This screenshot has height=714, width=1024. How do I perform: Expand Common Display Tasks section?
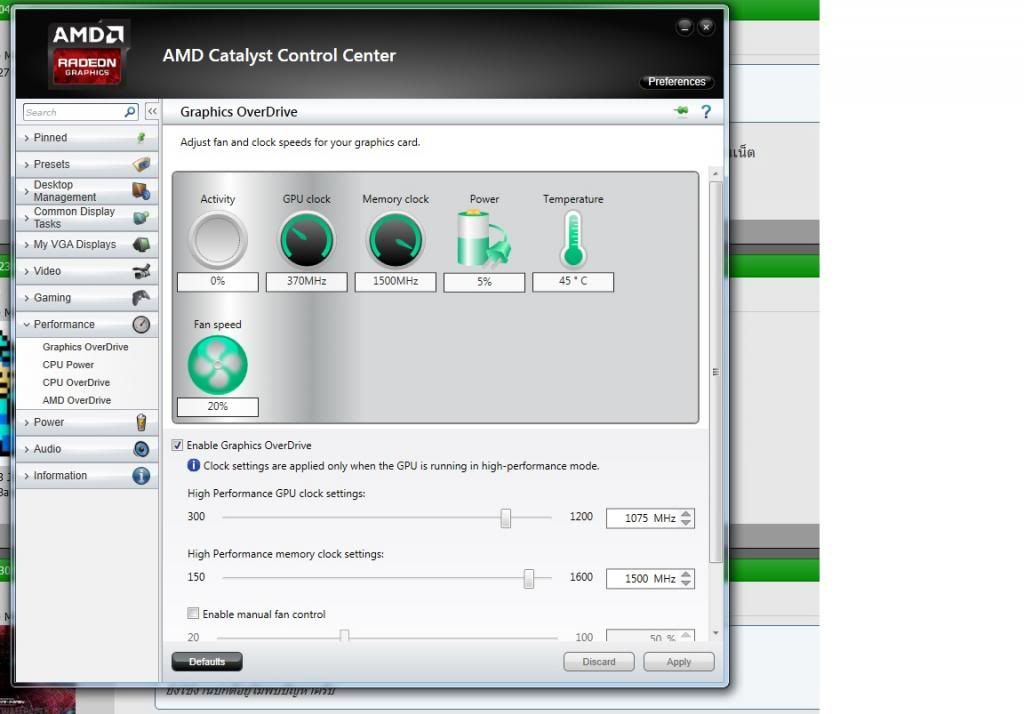tap(26, 218)
